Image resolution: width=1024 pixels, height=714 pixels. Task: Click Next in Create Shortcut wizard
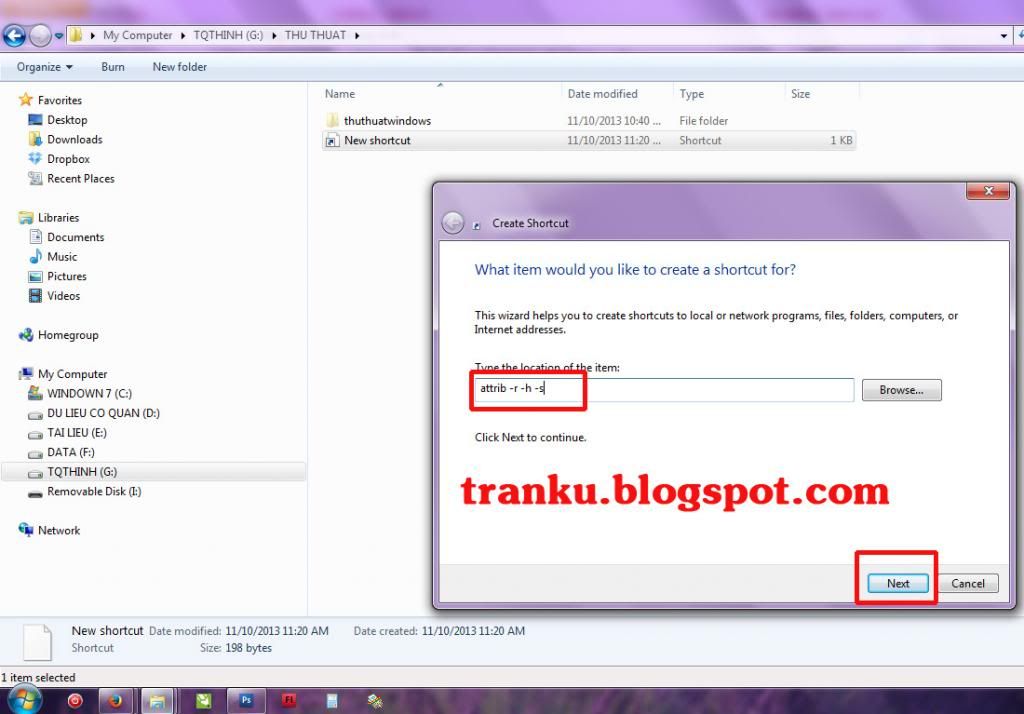tap(898, 583)
